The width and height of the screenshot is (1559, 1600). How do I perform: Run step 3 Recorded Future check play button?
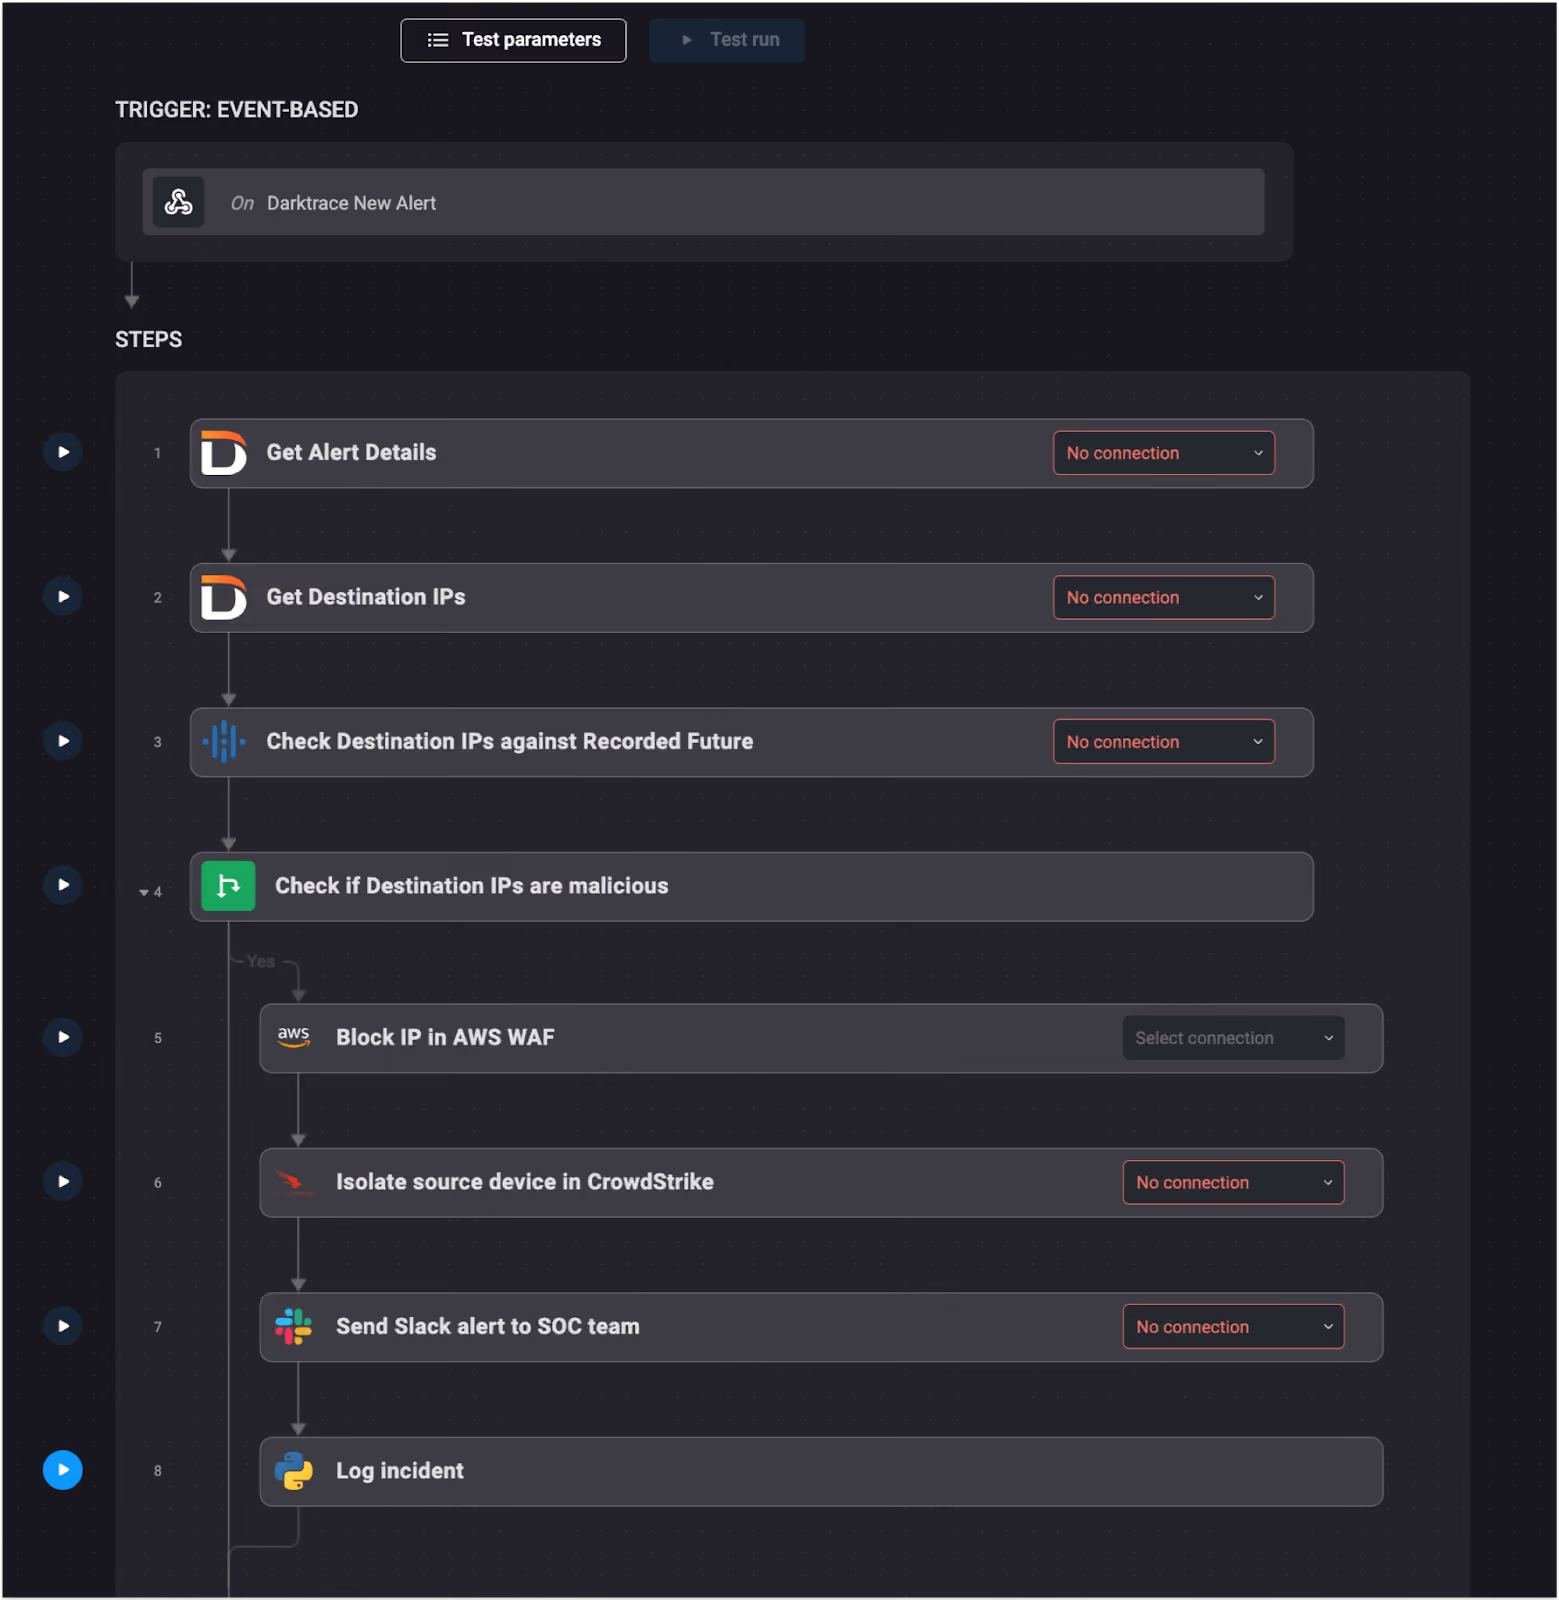[63, 741]
